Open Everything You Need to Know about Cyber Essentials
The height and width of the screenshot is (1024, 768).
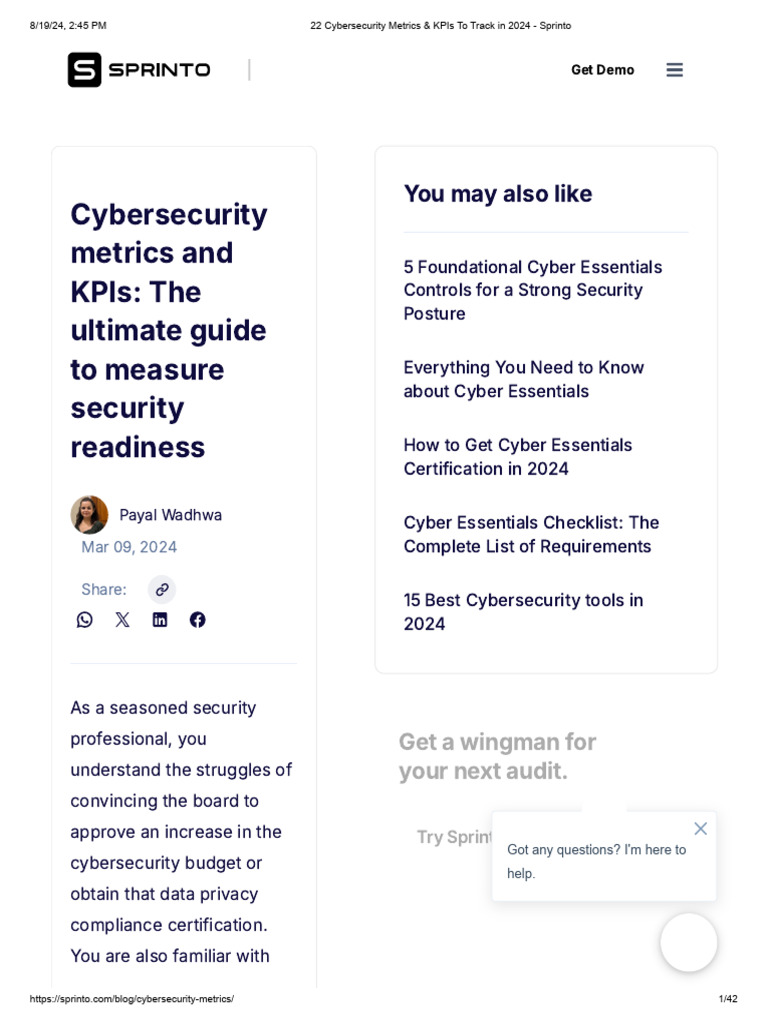(x=524, y=379)
